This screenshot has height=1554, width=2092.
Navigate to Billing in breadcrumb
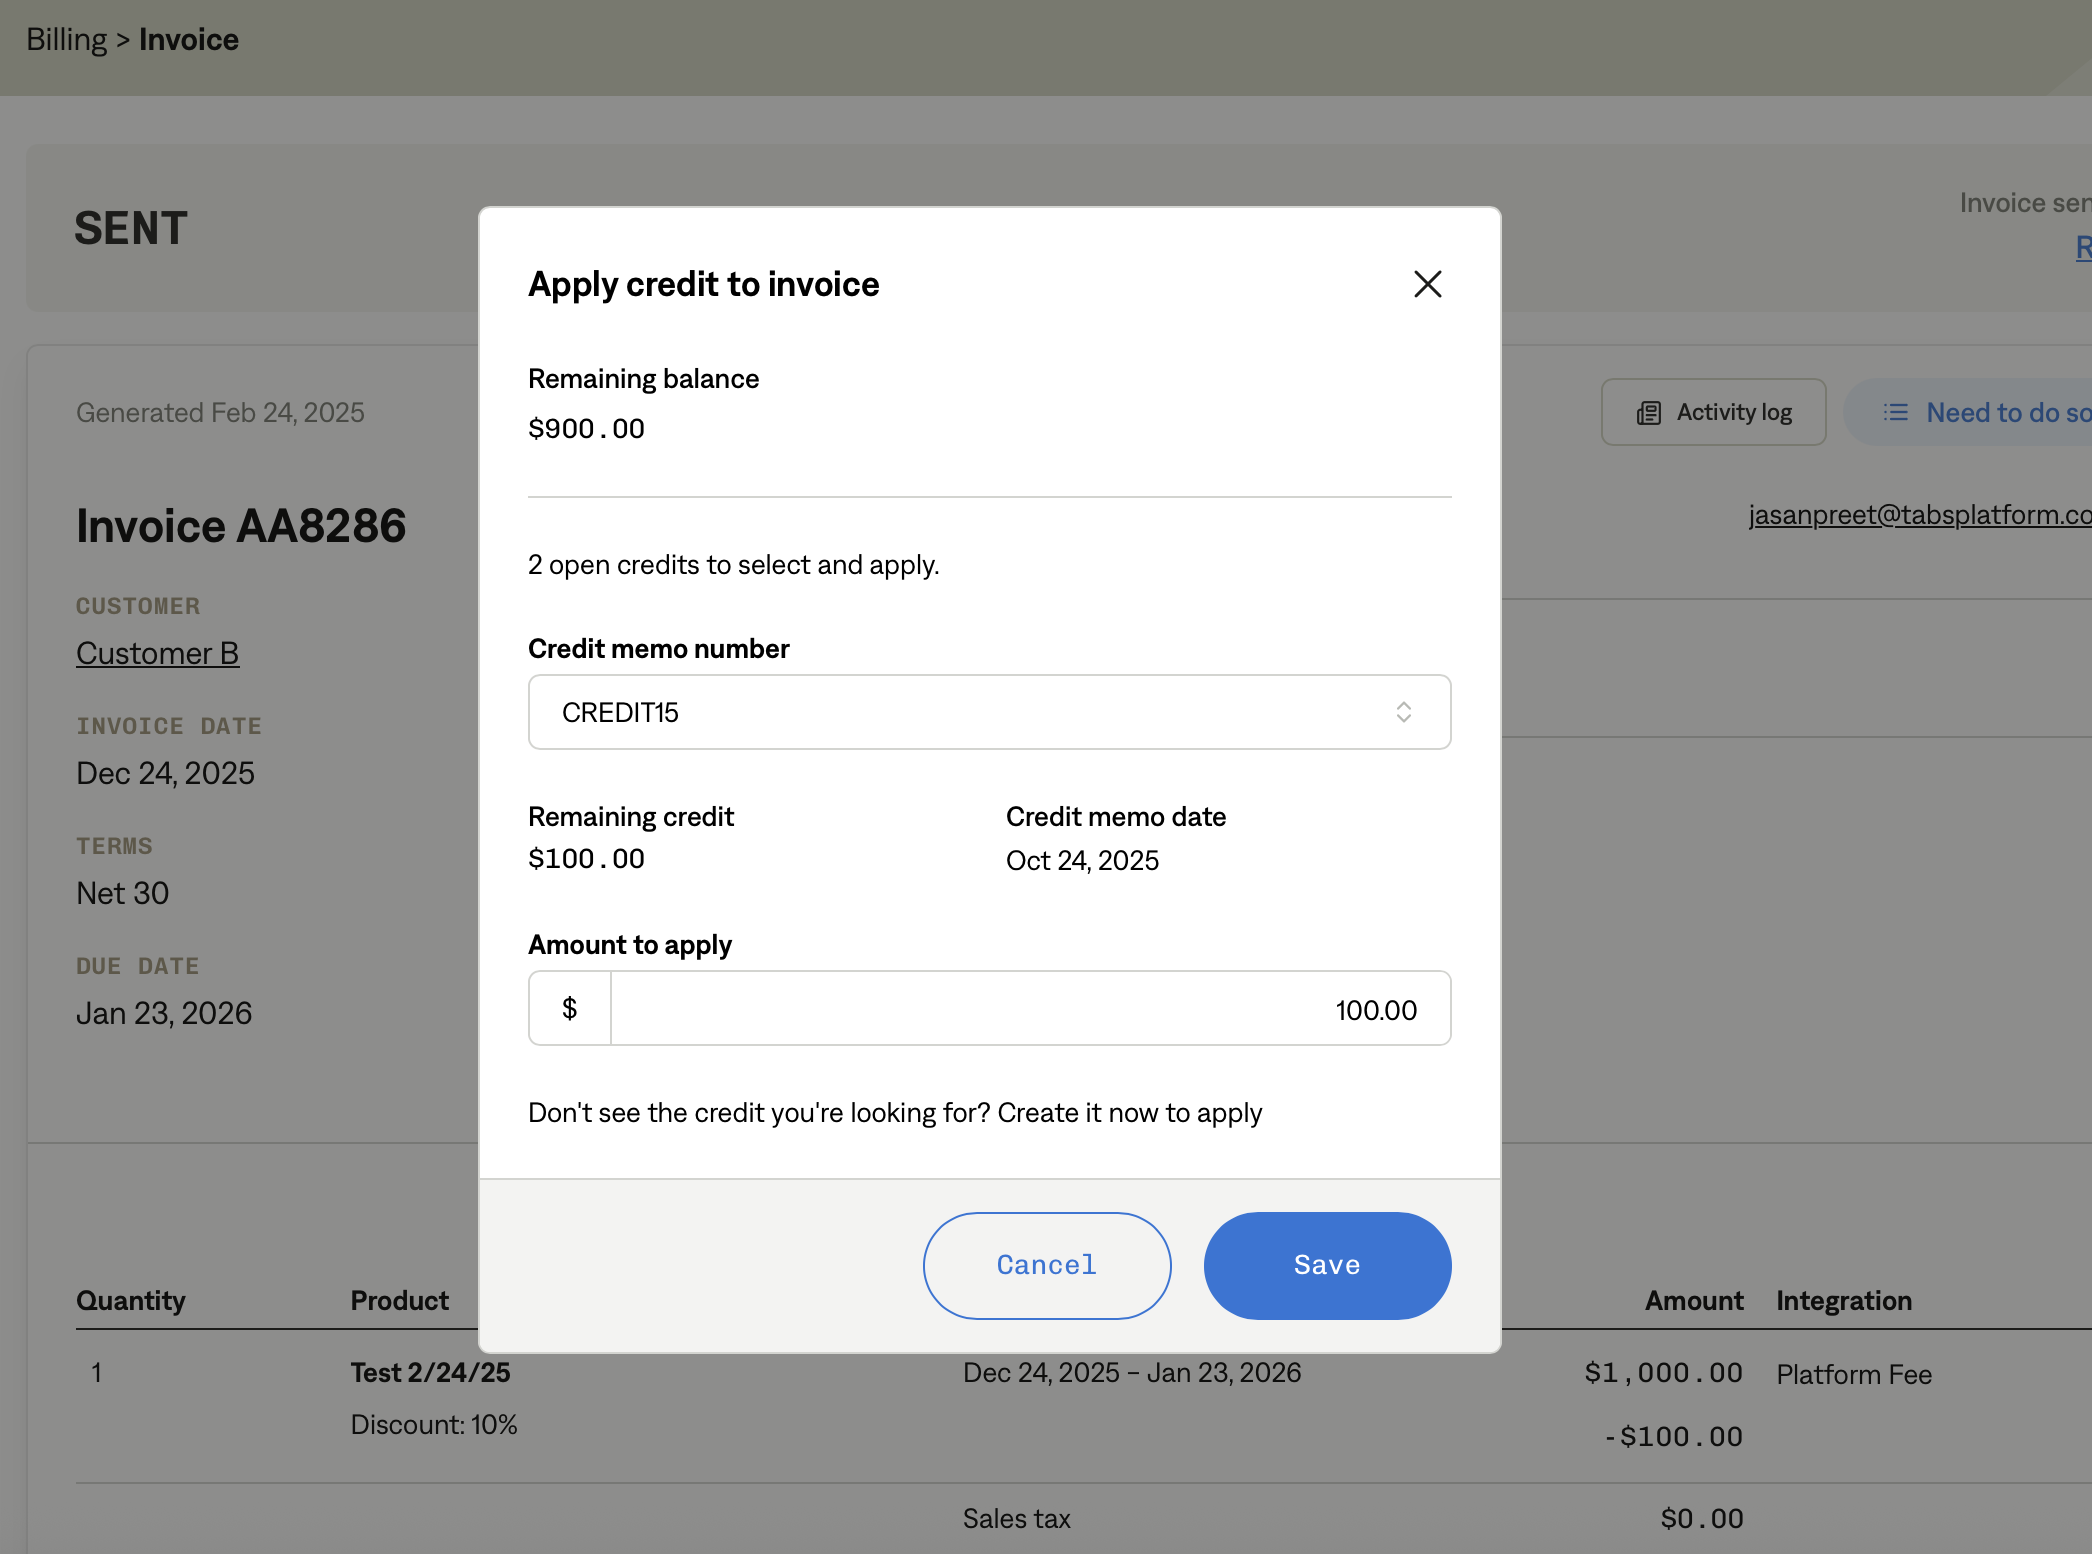tap(66, 40)
